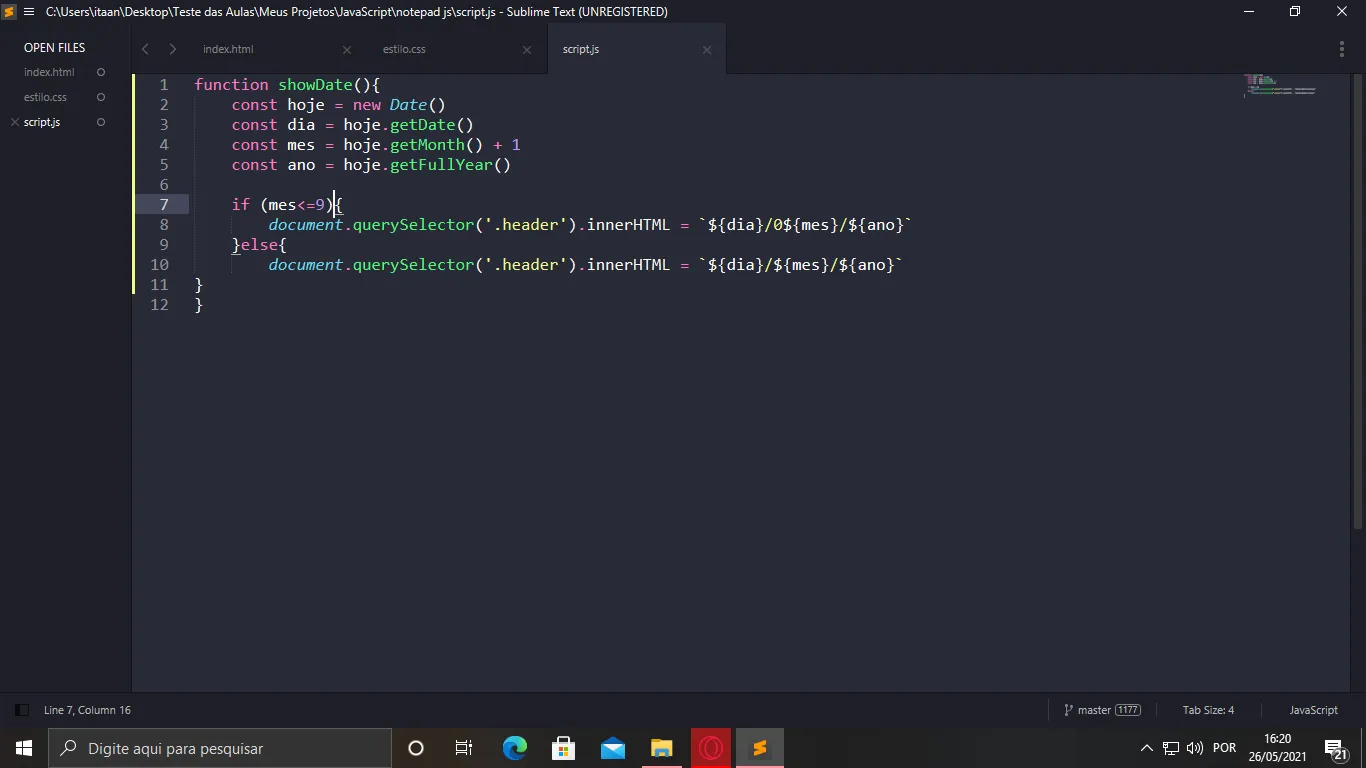Open Microsoft Edge from the taskbar
The image size is (1366, 768).
pos(515,748)
